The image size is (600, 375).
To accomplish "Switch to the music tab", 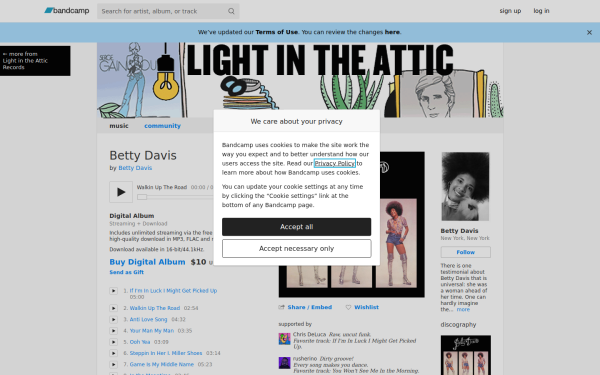I will [x=119, y=126].
